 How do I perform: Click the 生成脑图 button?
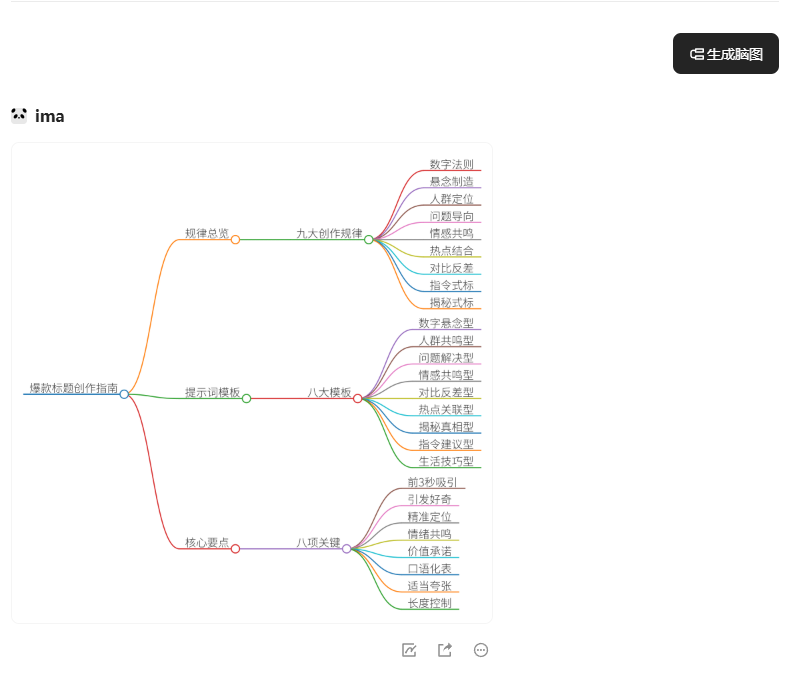726,54
